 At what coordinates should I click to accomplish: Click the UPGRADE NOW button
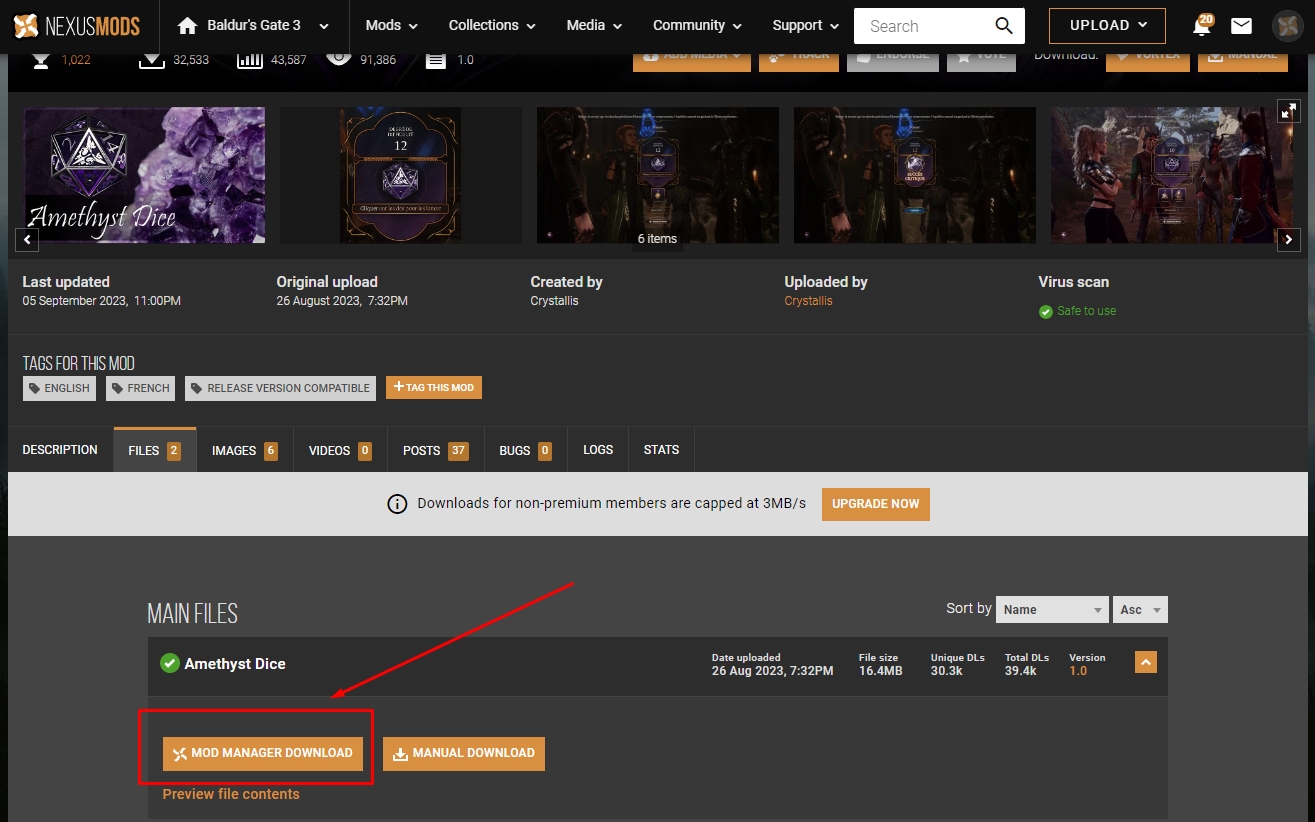point(875,504)
